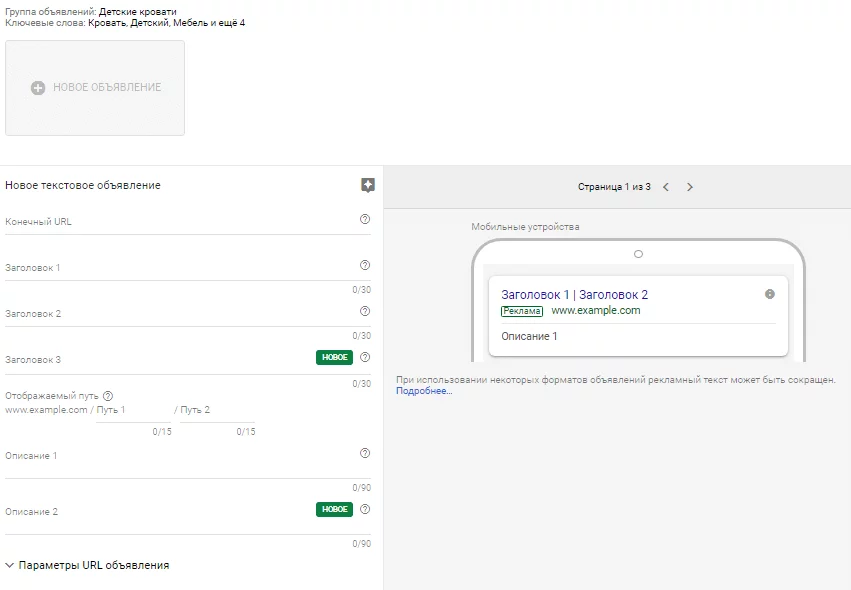Show help for Описание 2 field
Viewport: 851px width, 590px height.
365,509
